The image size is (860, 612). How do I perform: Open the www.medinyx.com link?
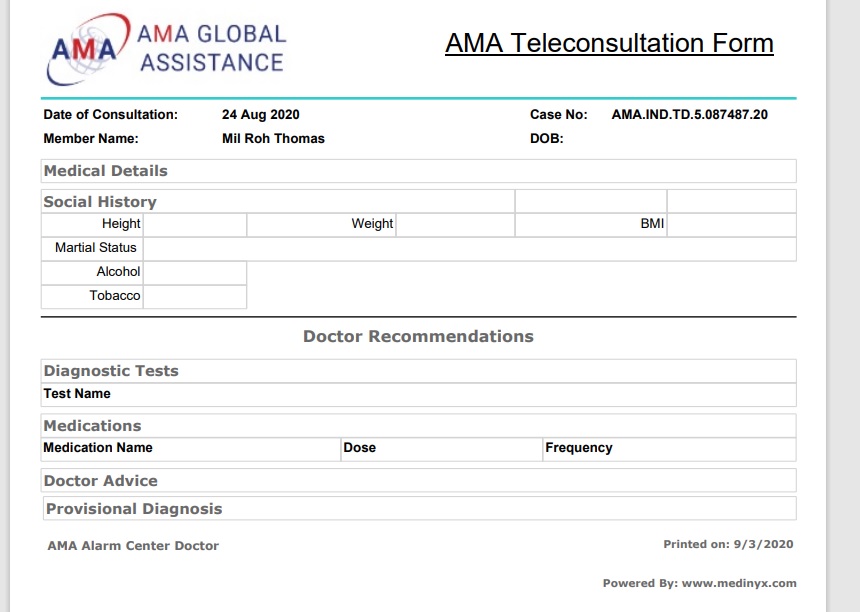tap(739, 583)
